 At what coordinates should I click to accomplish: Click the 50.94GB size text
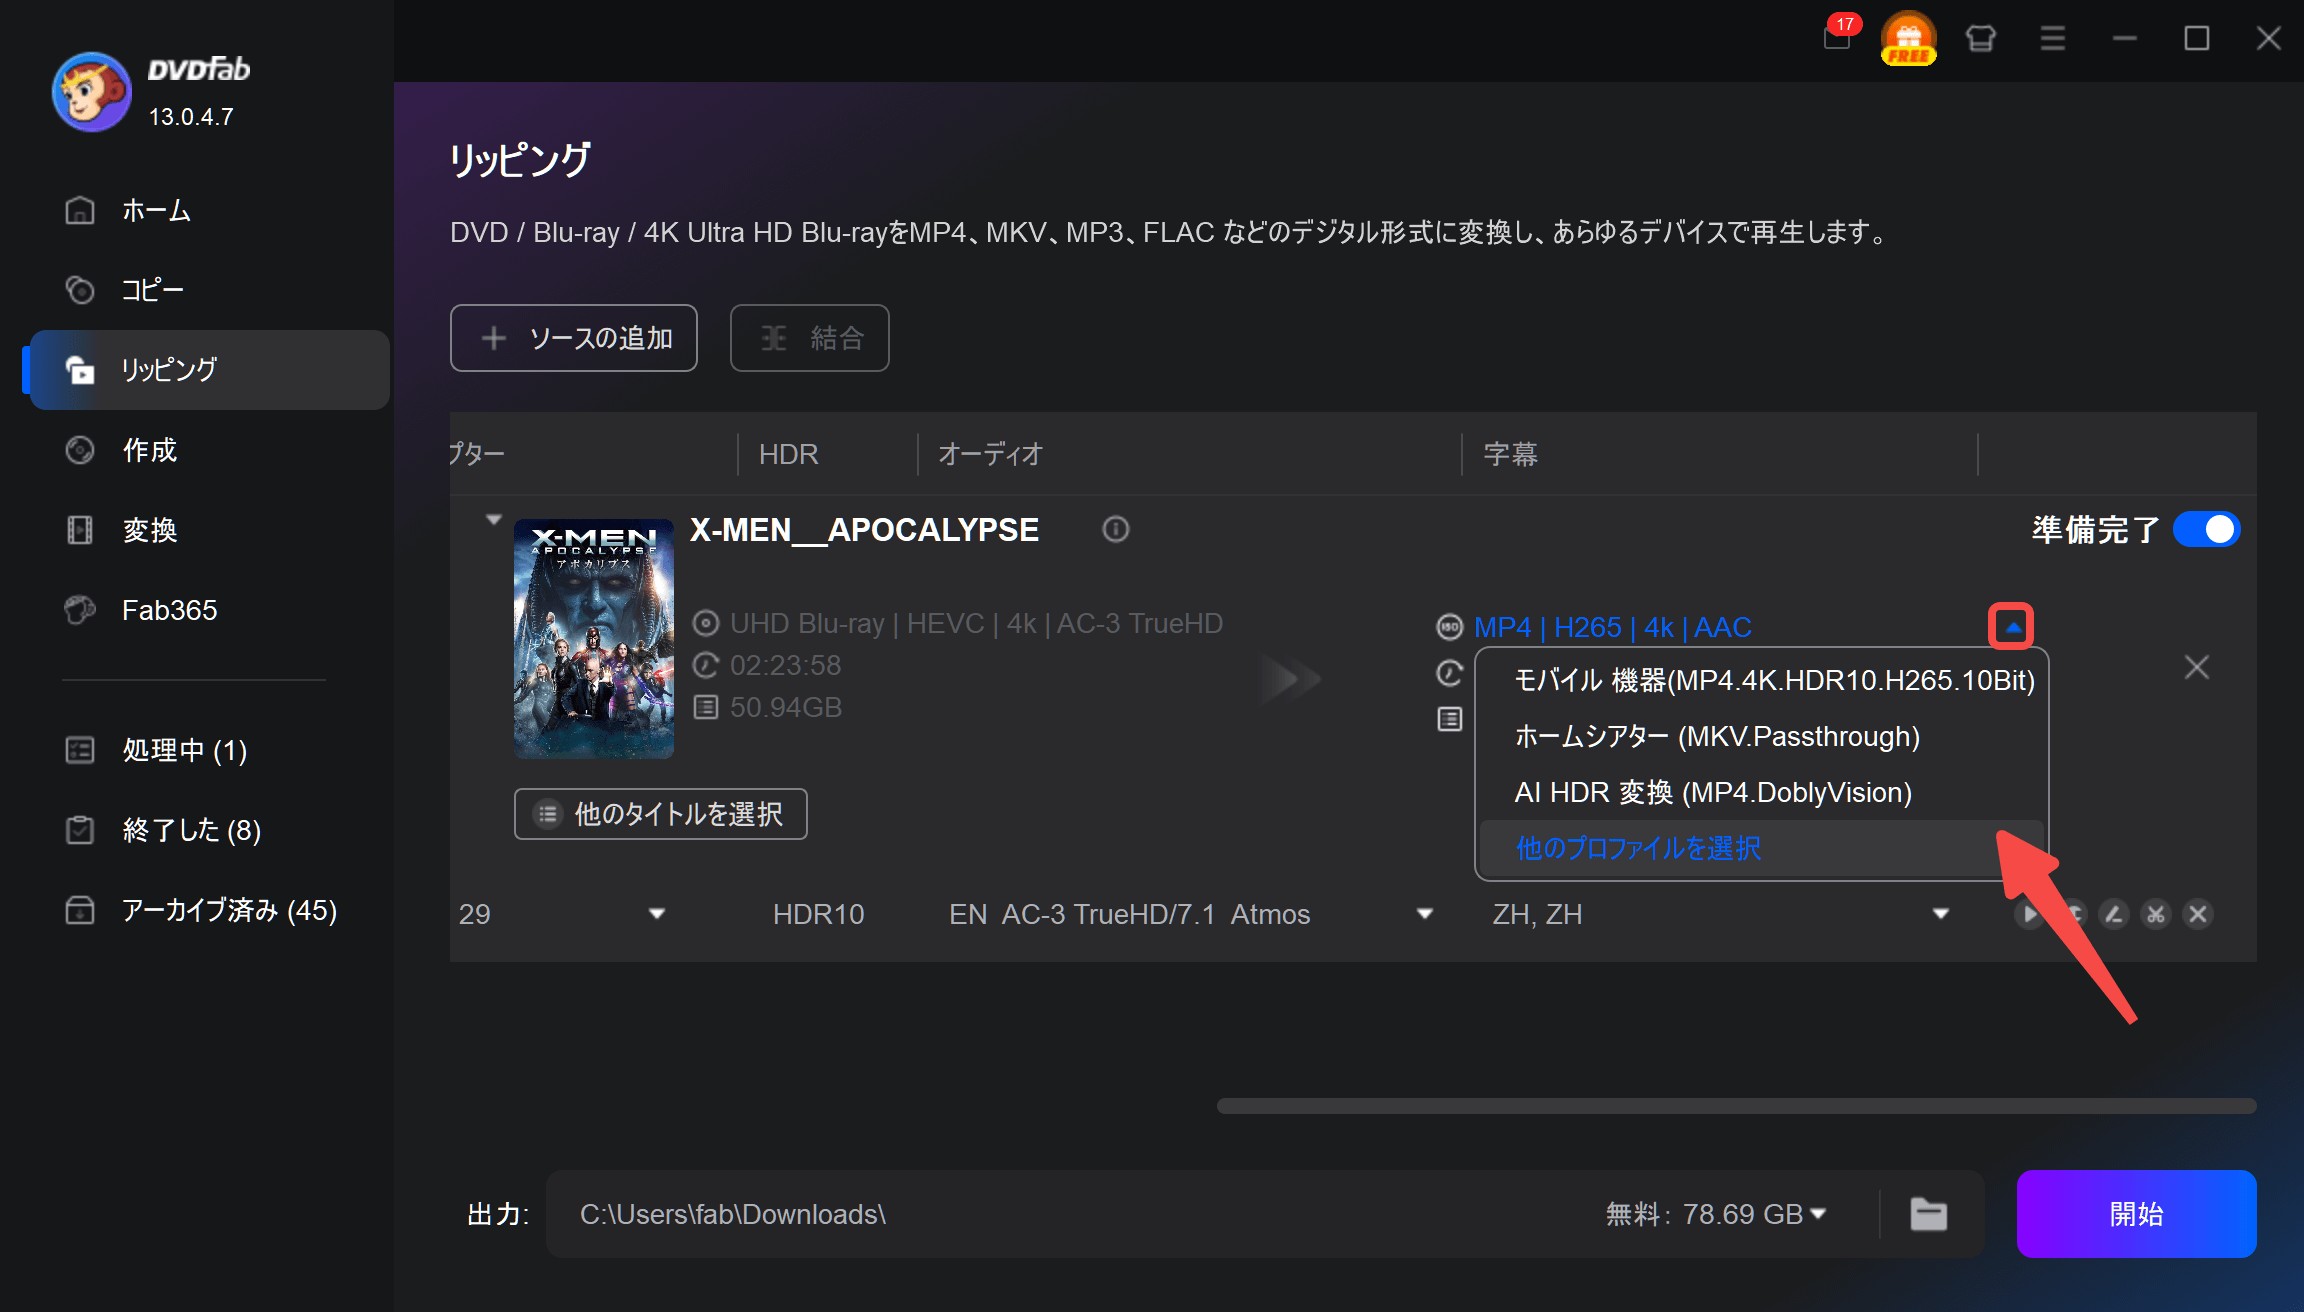(x=786, y=707)
